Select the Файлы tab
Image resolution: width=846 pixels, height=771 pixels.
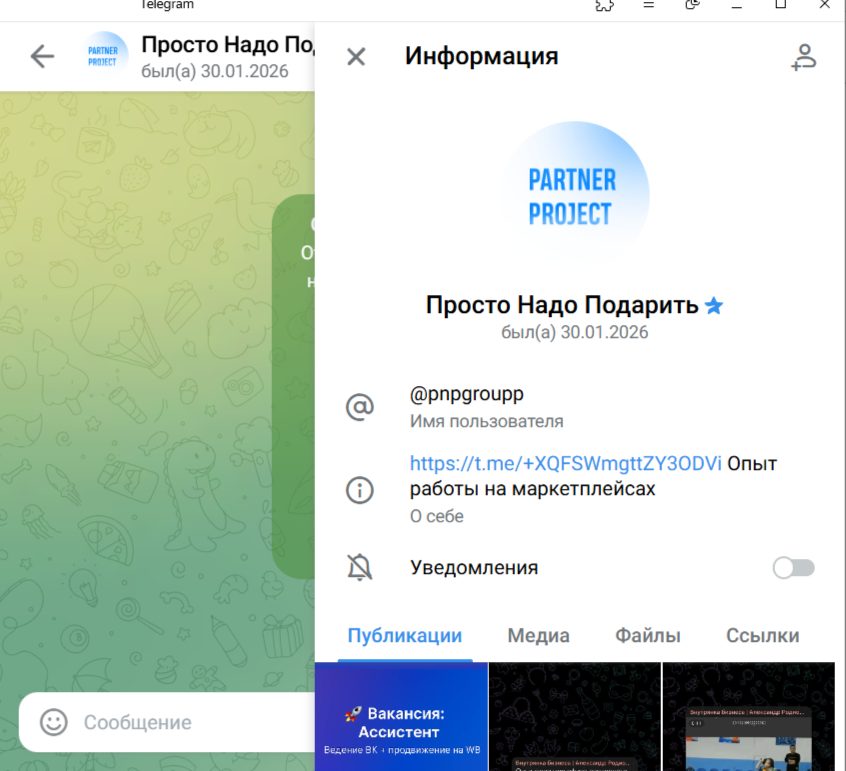coord(647,635)
